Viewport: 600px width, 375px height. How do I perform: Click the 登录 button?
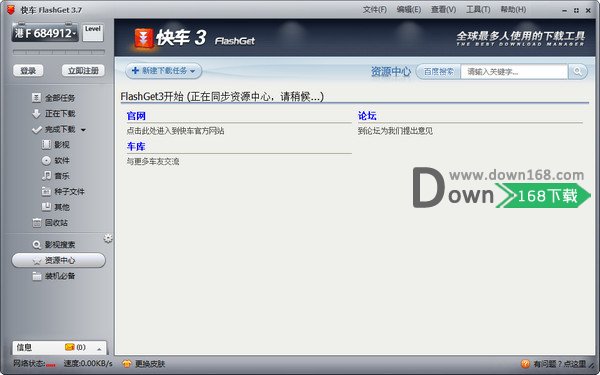tap(28, 71)
